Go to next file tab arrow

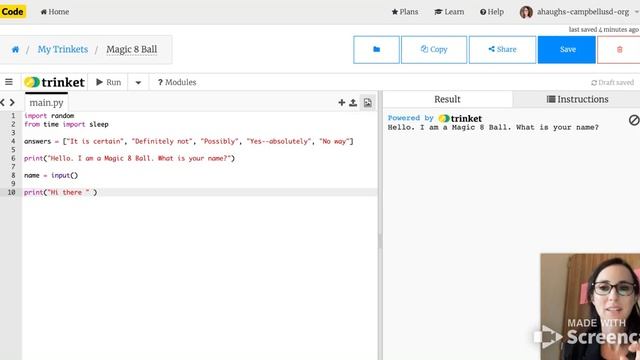point(12,102)
